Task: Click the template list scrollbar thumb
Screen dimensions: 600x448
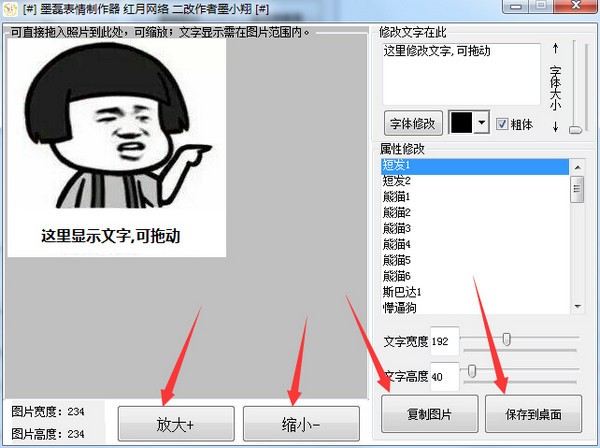Action: pyautogui.click(x=577, y=189)
